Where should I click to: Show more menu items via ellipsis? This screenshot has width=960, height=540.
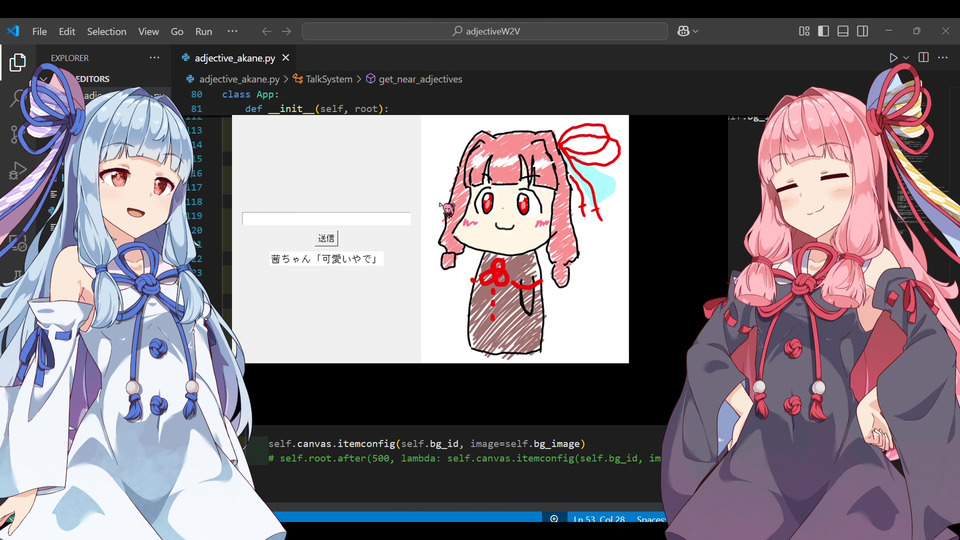click(232, 31)
